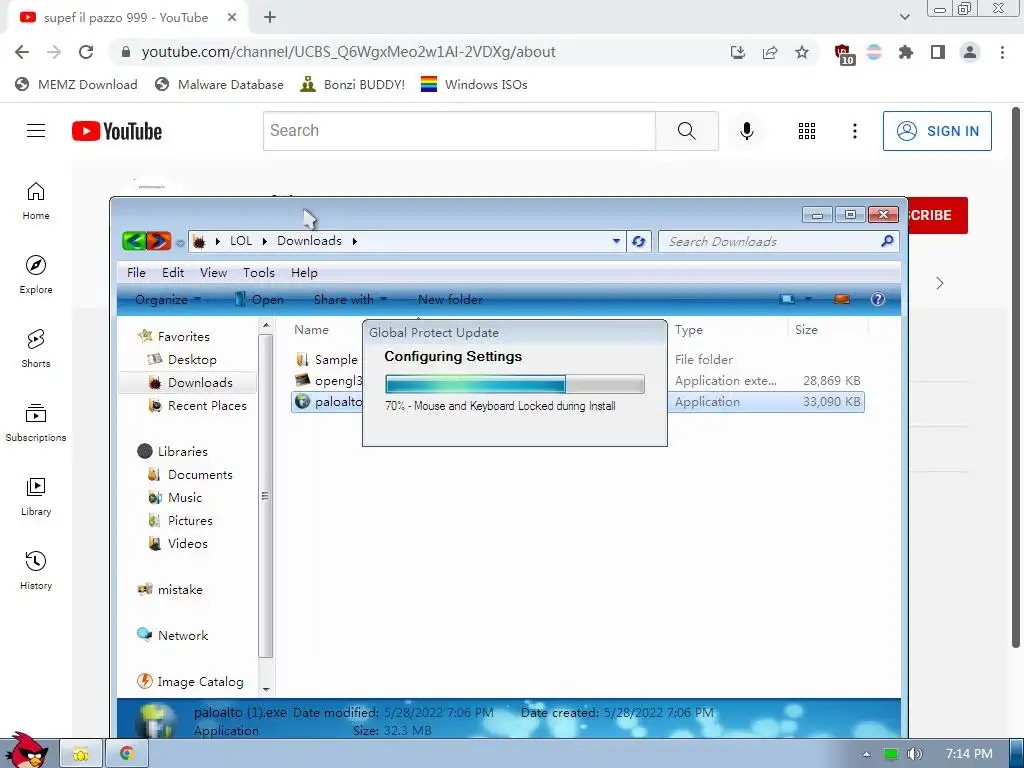
Task: Click the Angry Birds start button
Action: tap(27, 751)
